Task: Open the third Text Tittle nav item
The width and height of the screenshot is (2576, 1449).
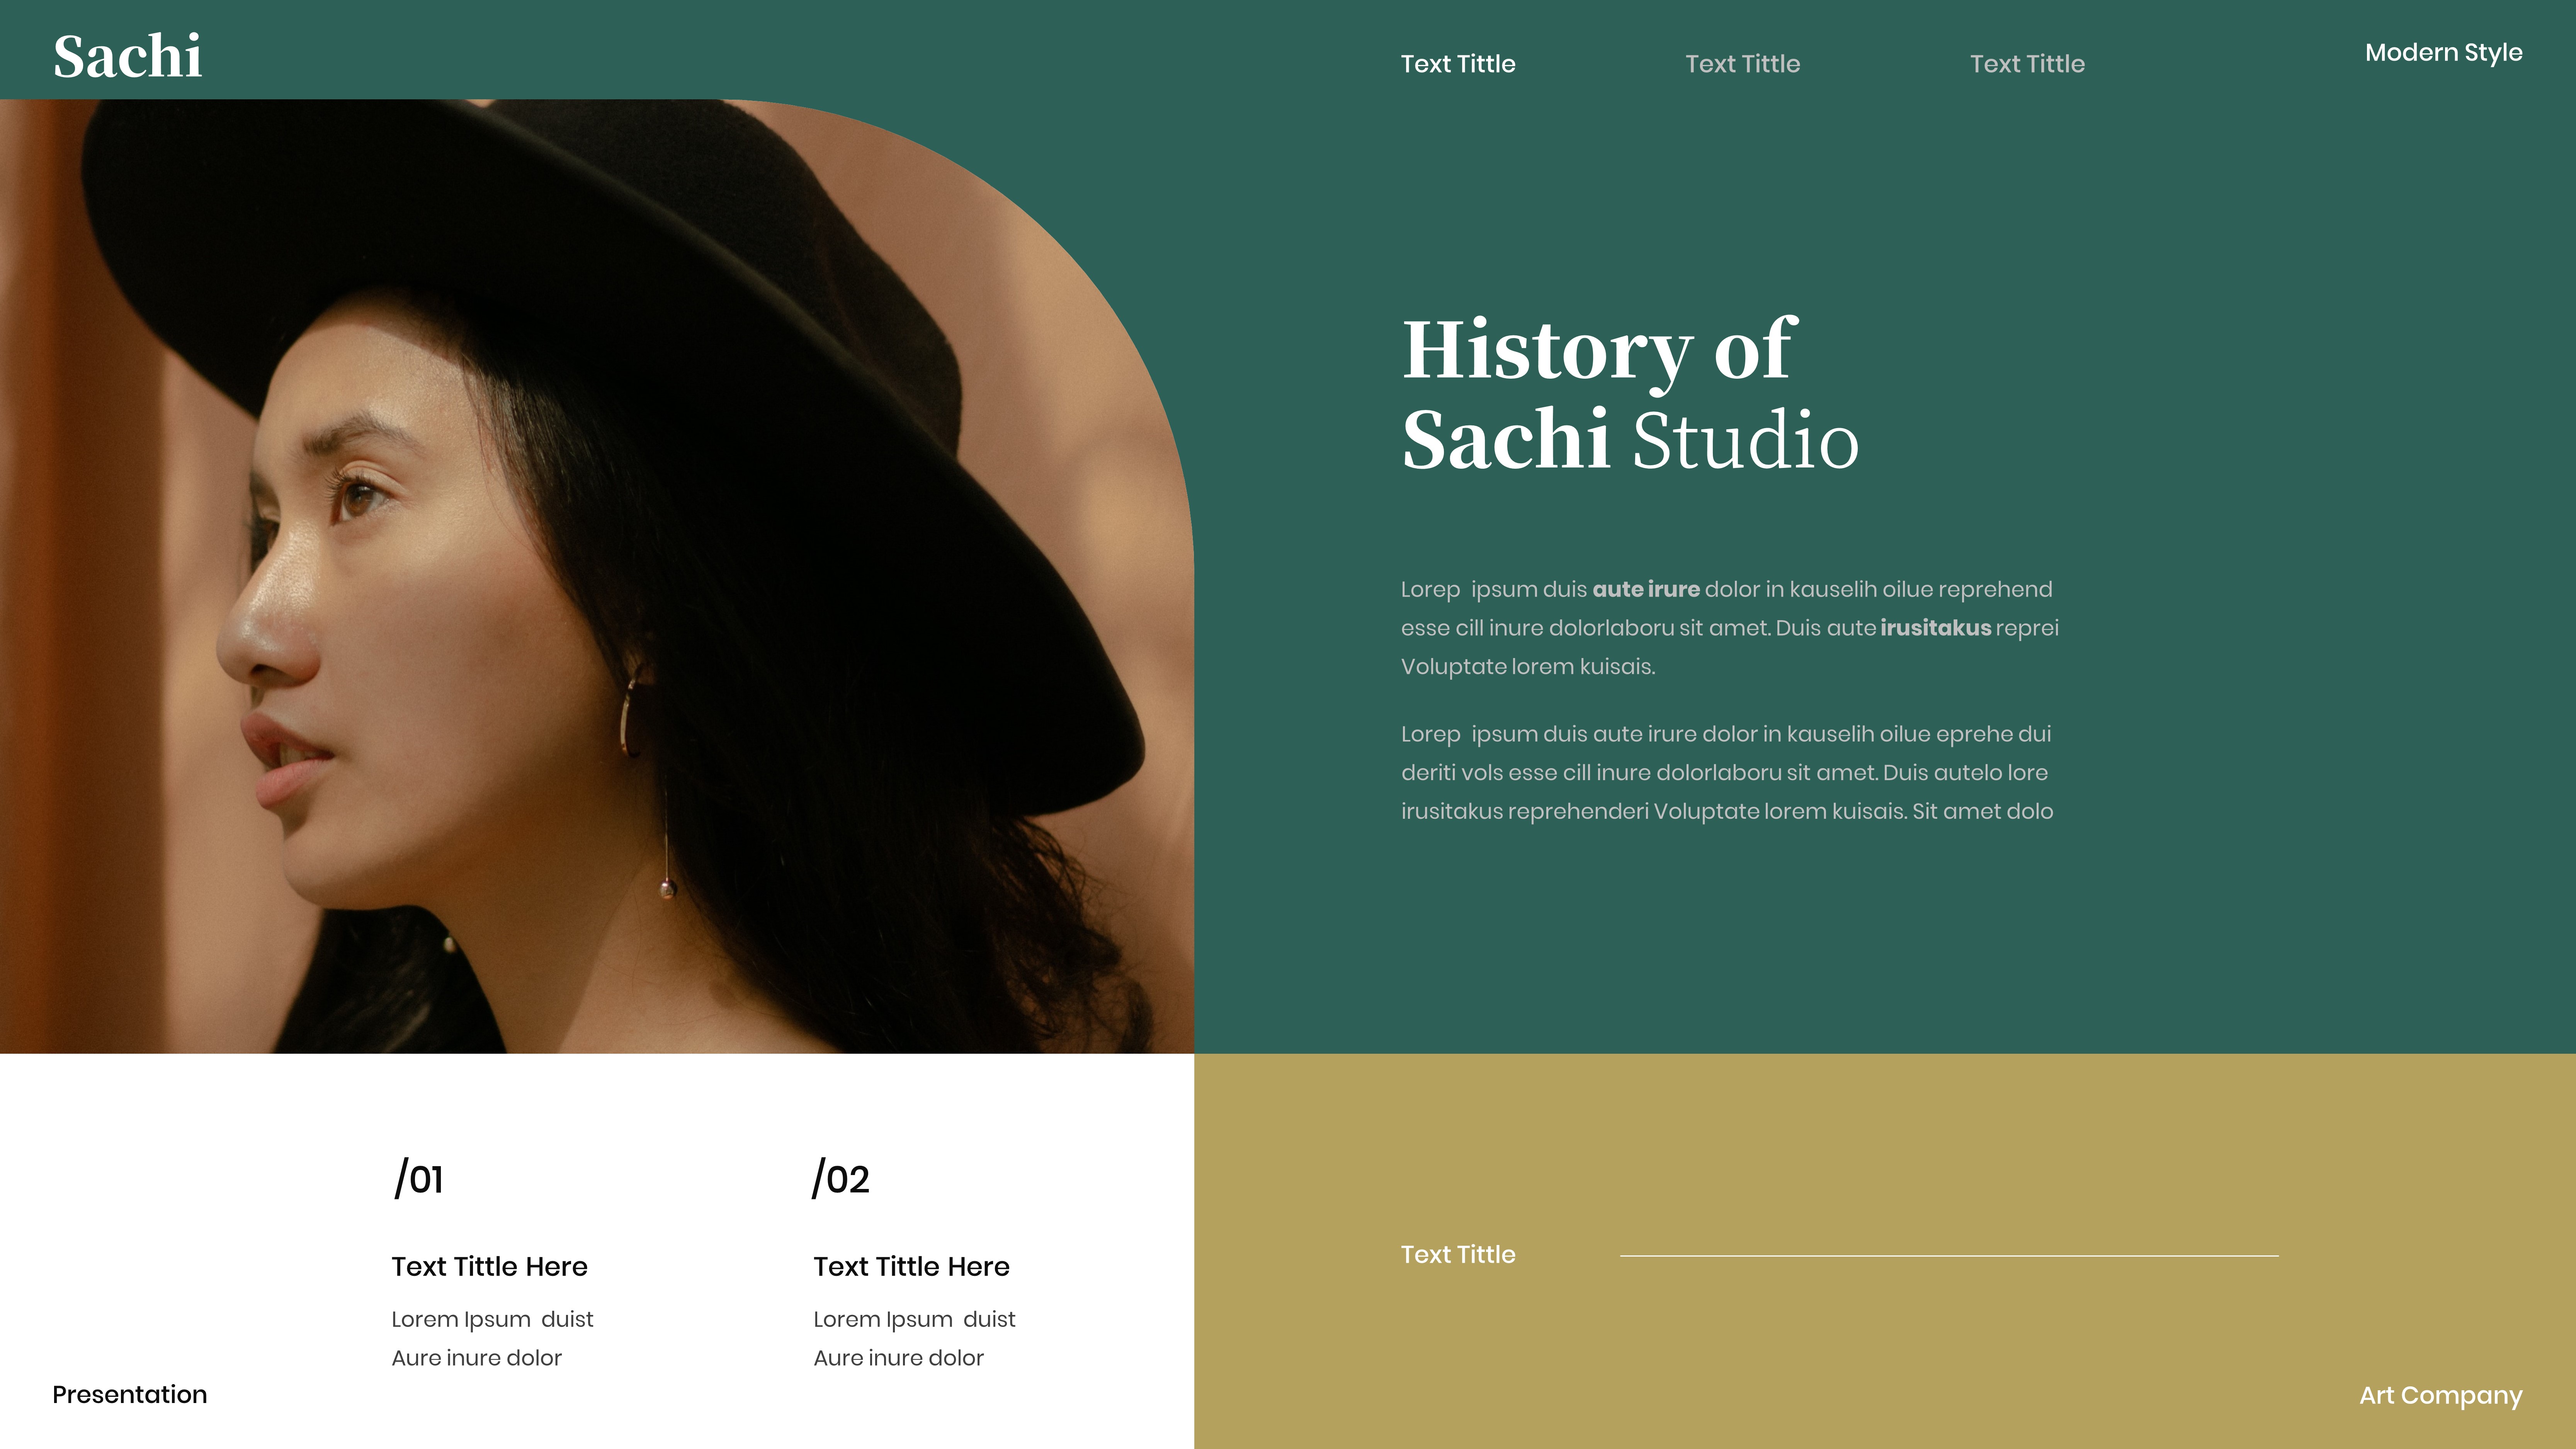Action: [2026, 64]
